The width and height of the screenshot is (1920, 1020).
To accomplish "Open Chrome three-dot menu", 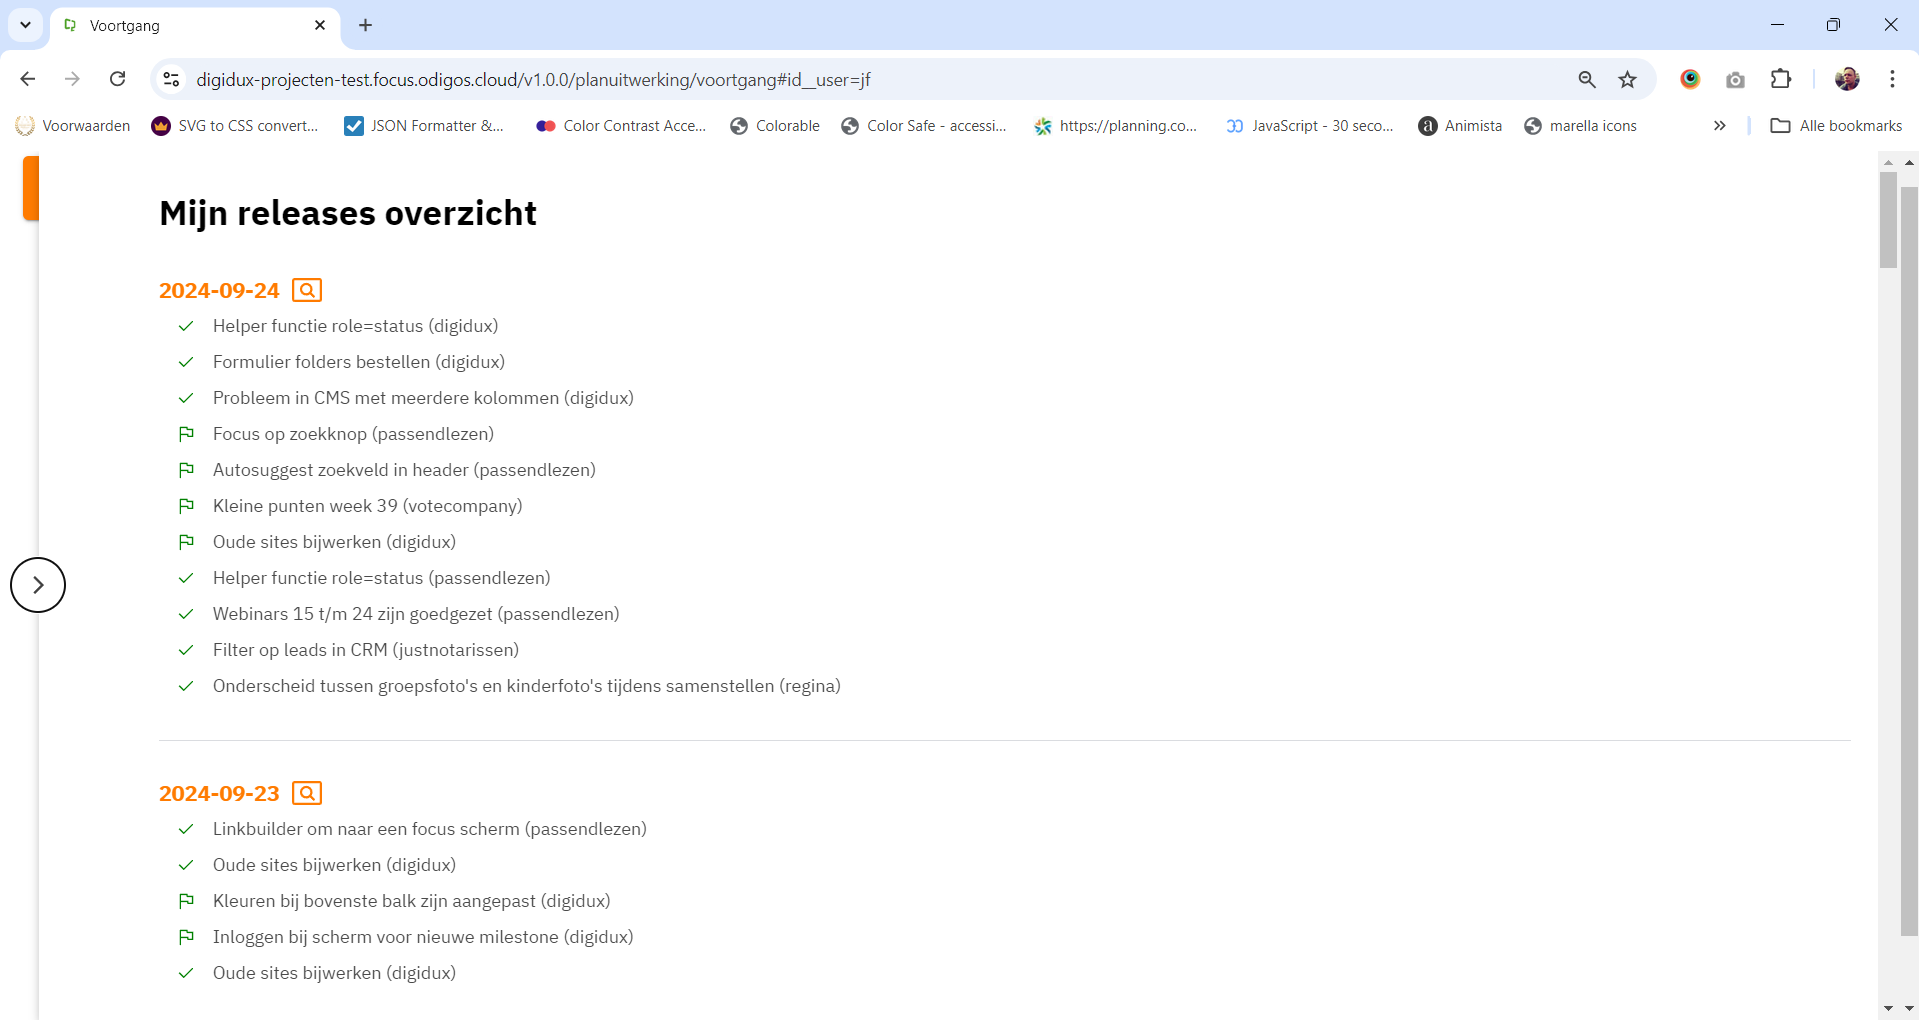I will click(x=1892, y=79).
